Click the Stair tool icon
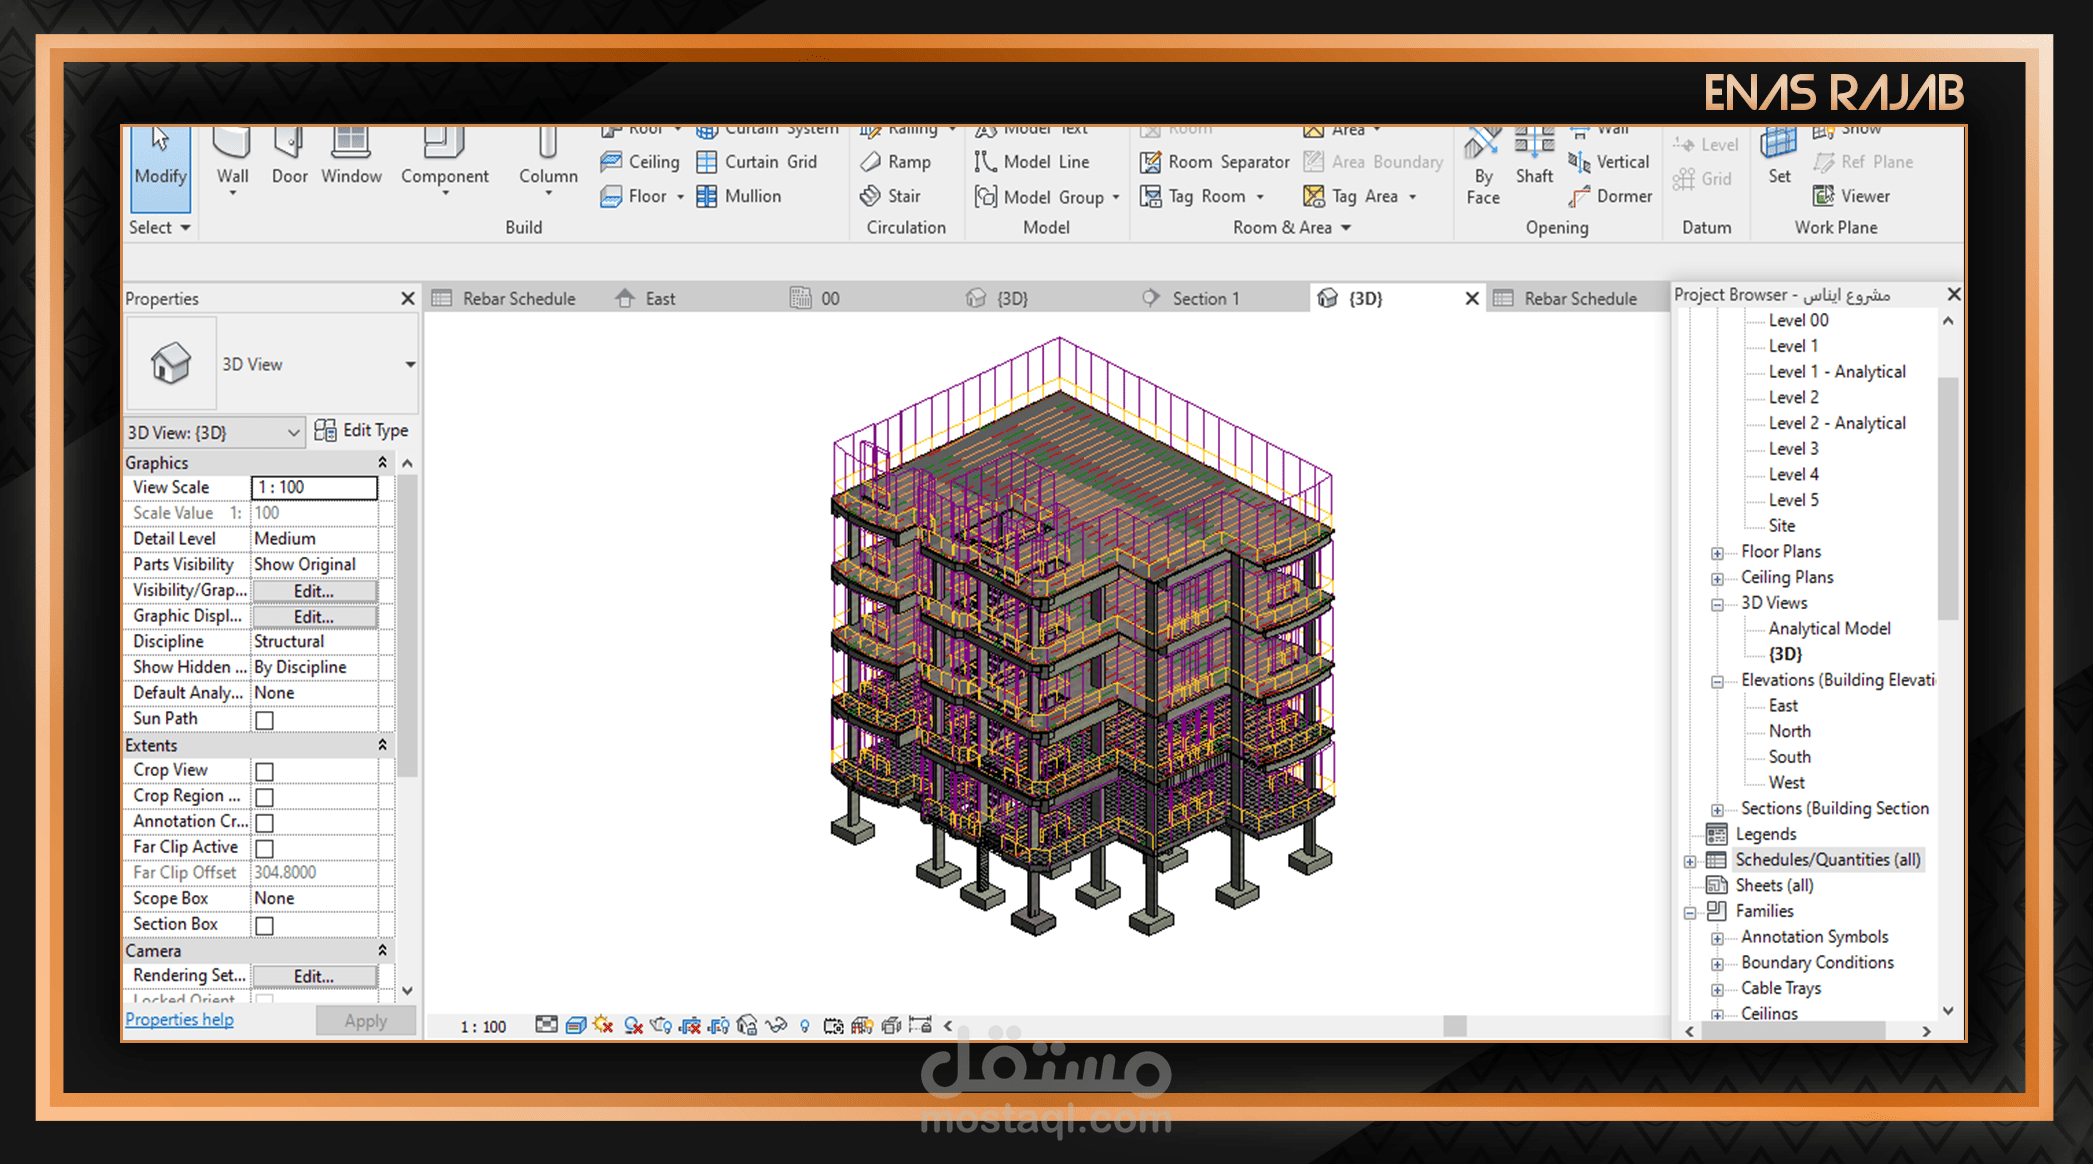Image resolution: width=2093 pixels, height=1164 pixels. (x=871, y=196)
